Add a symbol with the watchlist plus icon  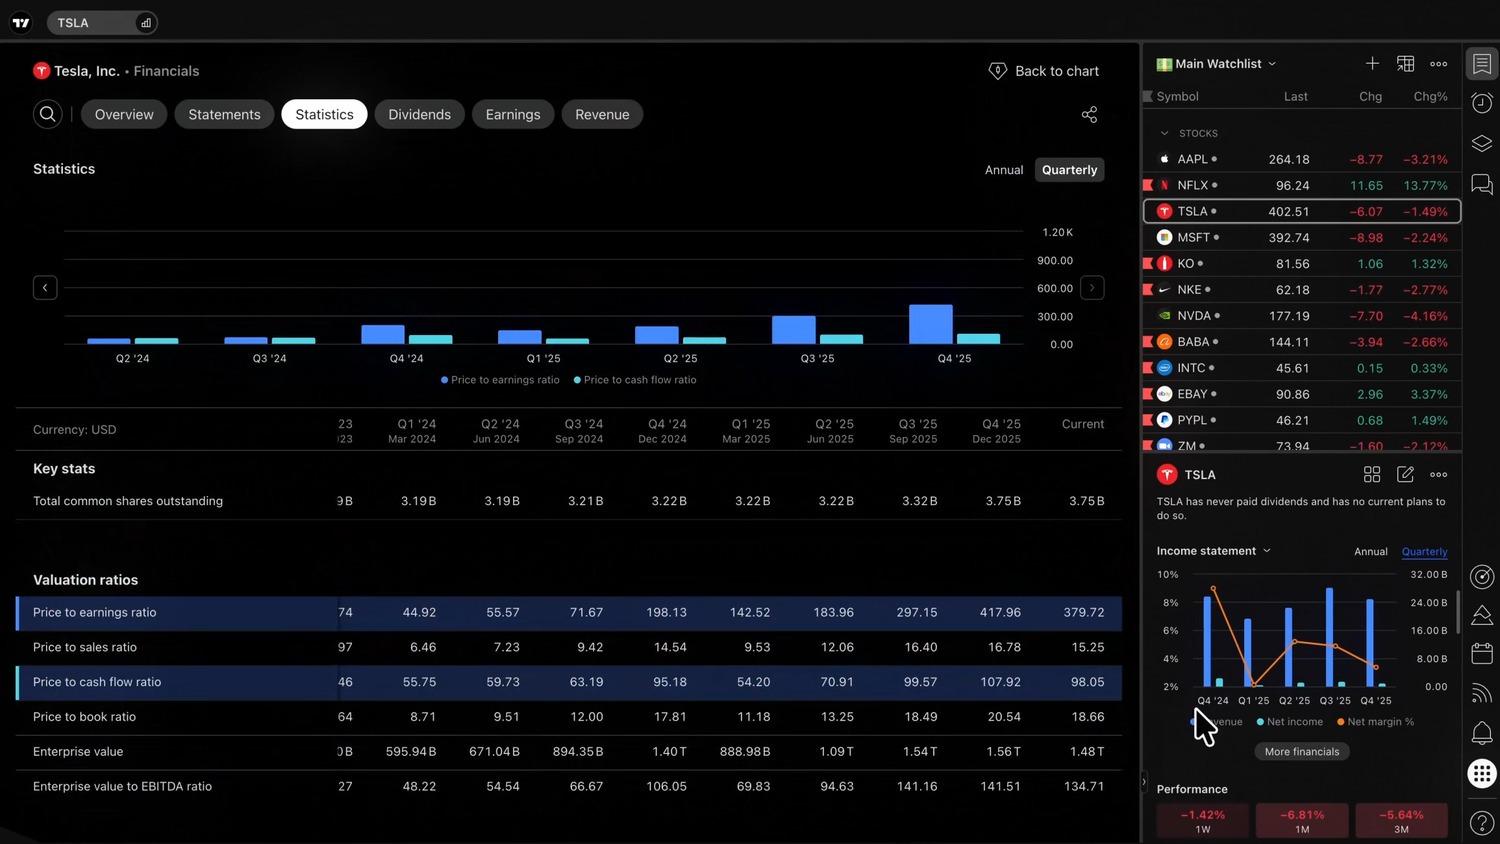click(1372, 63)
